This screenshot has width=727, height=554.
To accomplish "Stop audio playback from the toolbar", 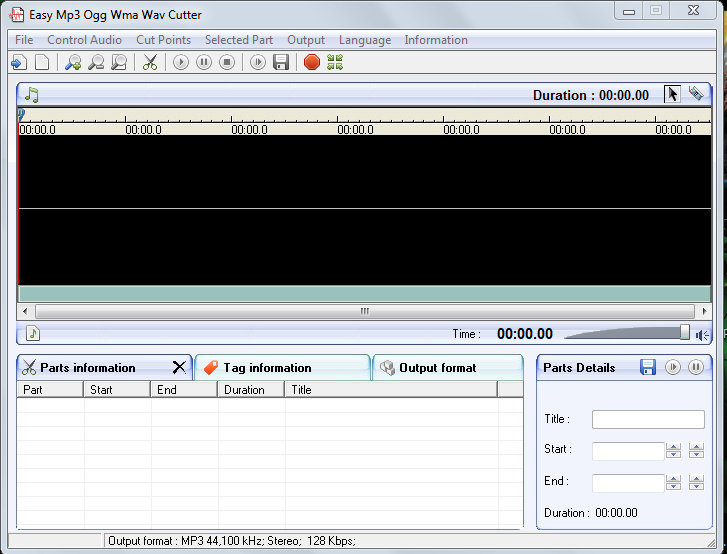I will [227, 62].
